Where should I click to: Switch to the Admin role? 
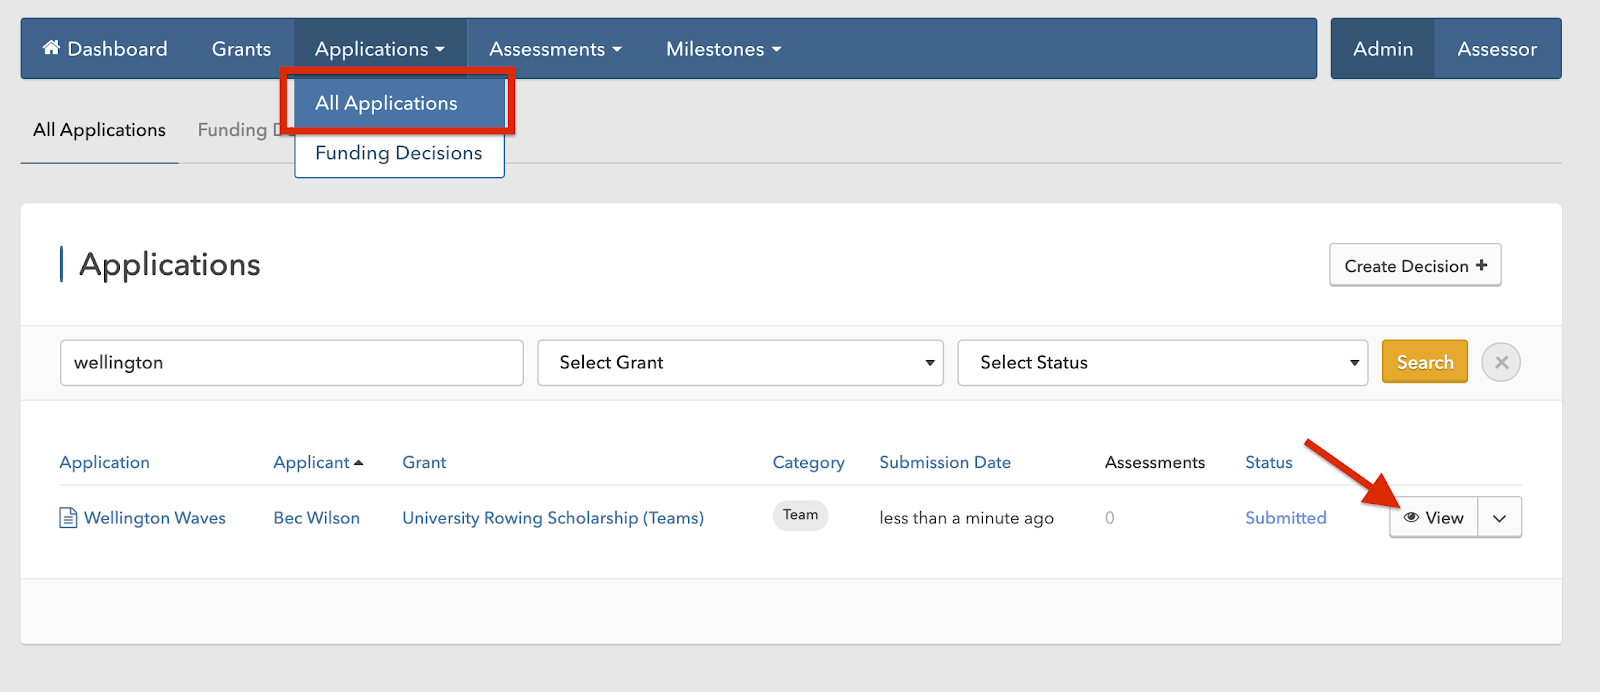click(1382, 49)
